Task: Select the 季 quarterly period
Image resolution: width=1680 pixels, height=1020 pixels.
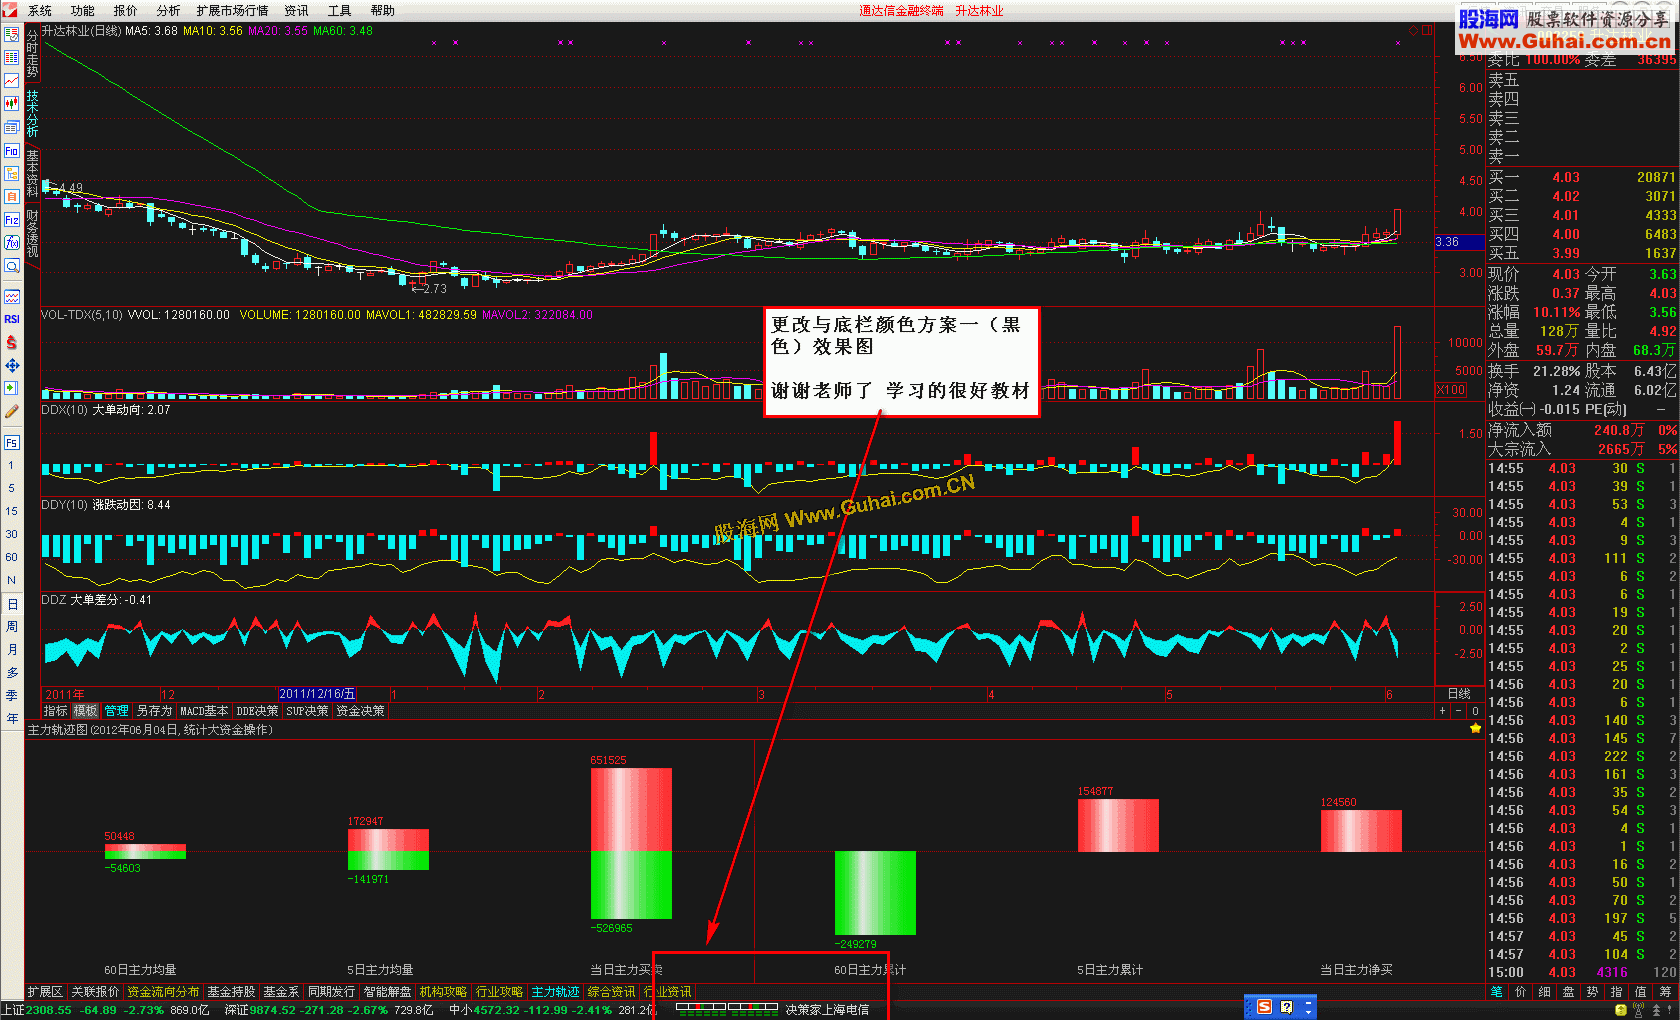Action: pyautogui.click(x=12, y=696)
